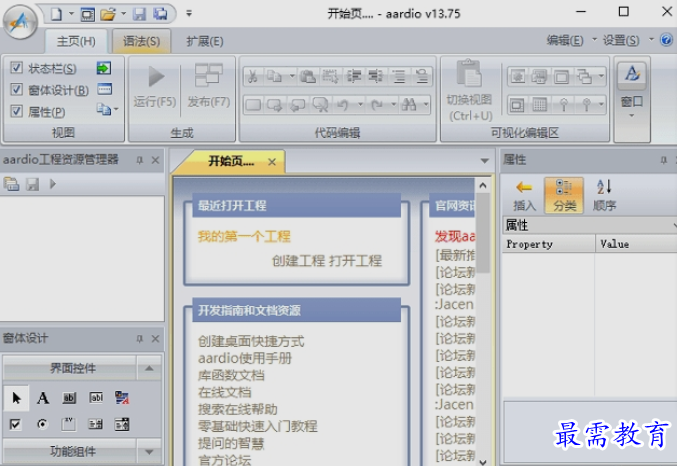Select the group box 'xy' control
This screenshot has height=466, width=677.
tap(69, 424)
